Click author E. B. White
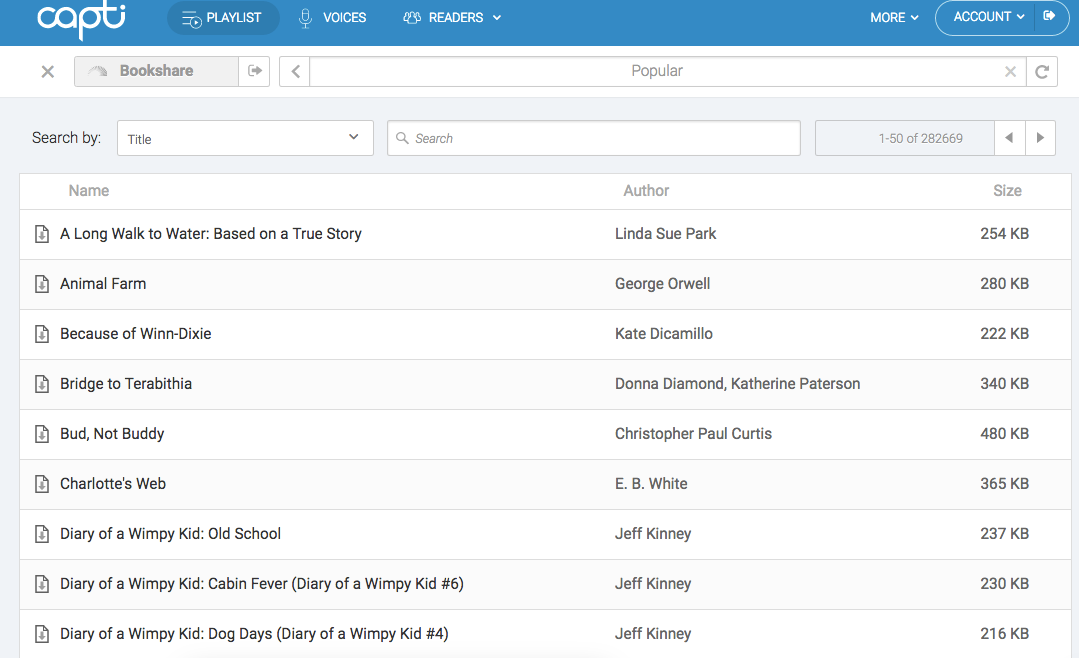1079x658 pixels. click(x=651, y=484)
